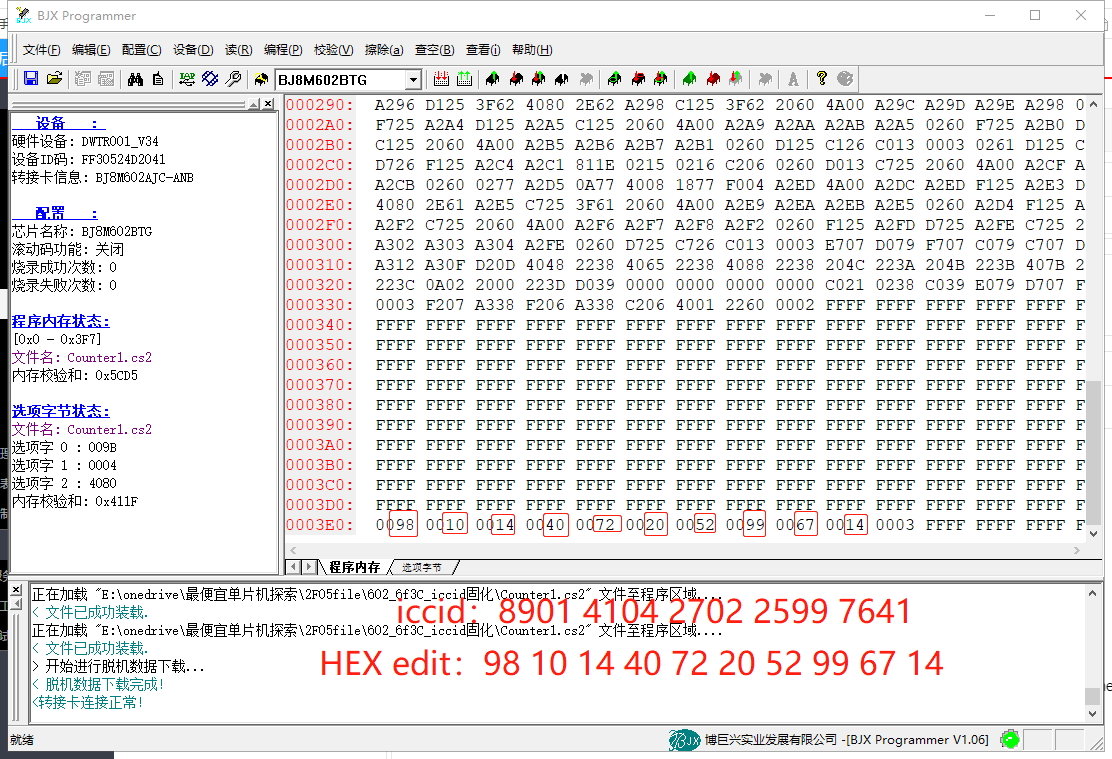Click the red download-arrows buffer icon
1112x759 pixels.
[x=441, y=79]
